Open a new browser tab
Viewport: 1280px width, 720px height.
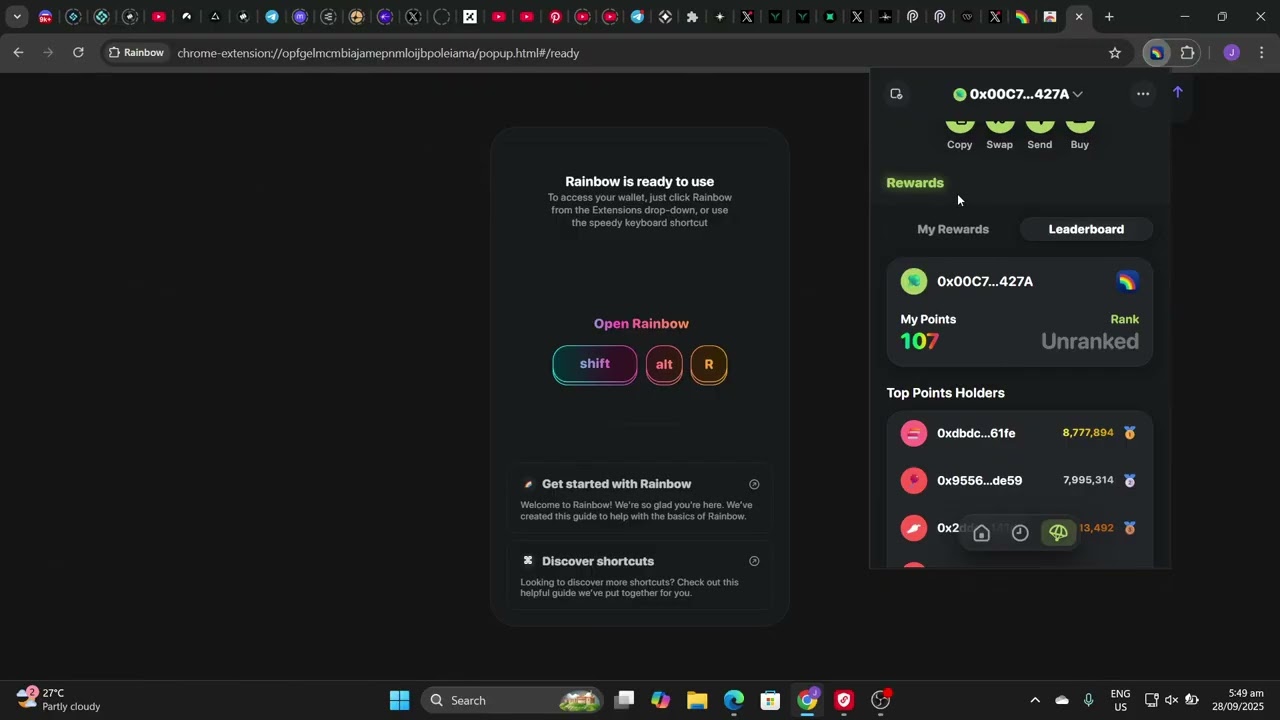click(x=1109, y=17)
